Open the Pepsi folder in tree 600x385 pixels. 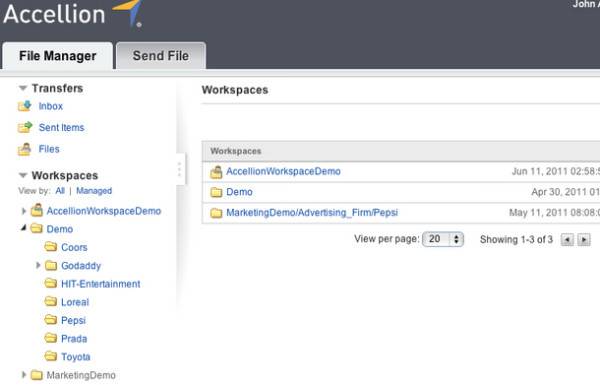(73, 320)
